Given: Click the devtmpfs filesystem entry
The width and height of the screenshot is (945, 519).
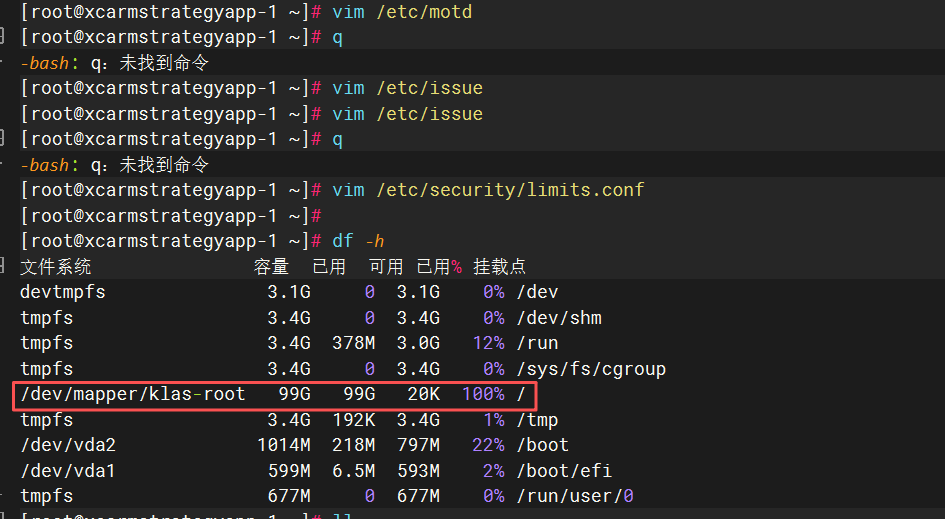Looking at the screenshot, I should (62, 292).
